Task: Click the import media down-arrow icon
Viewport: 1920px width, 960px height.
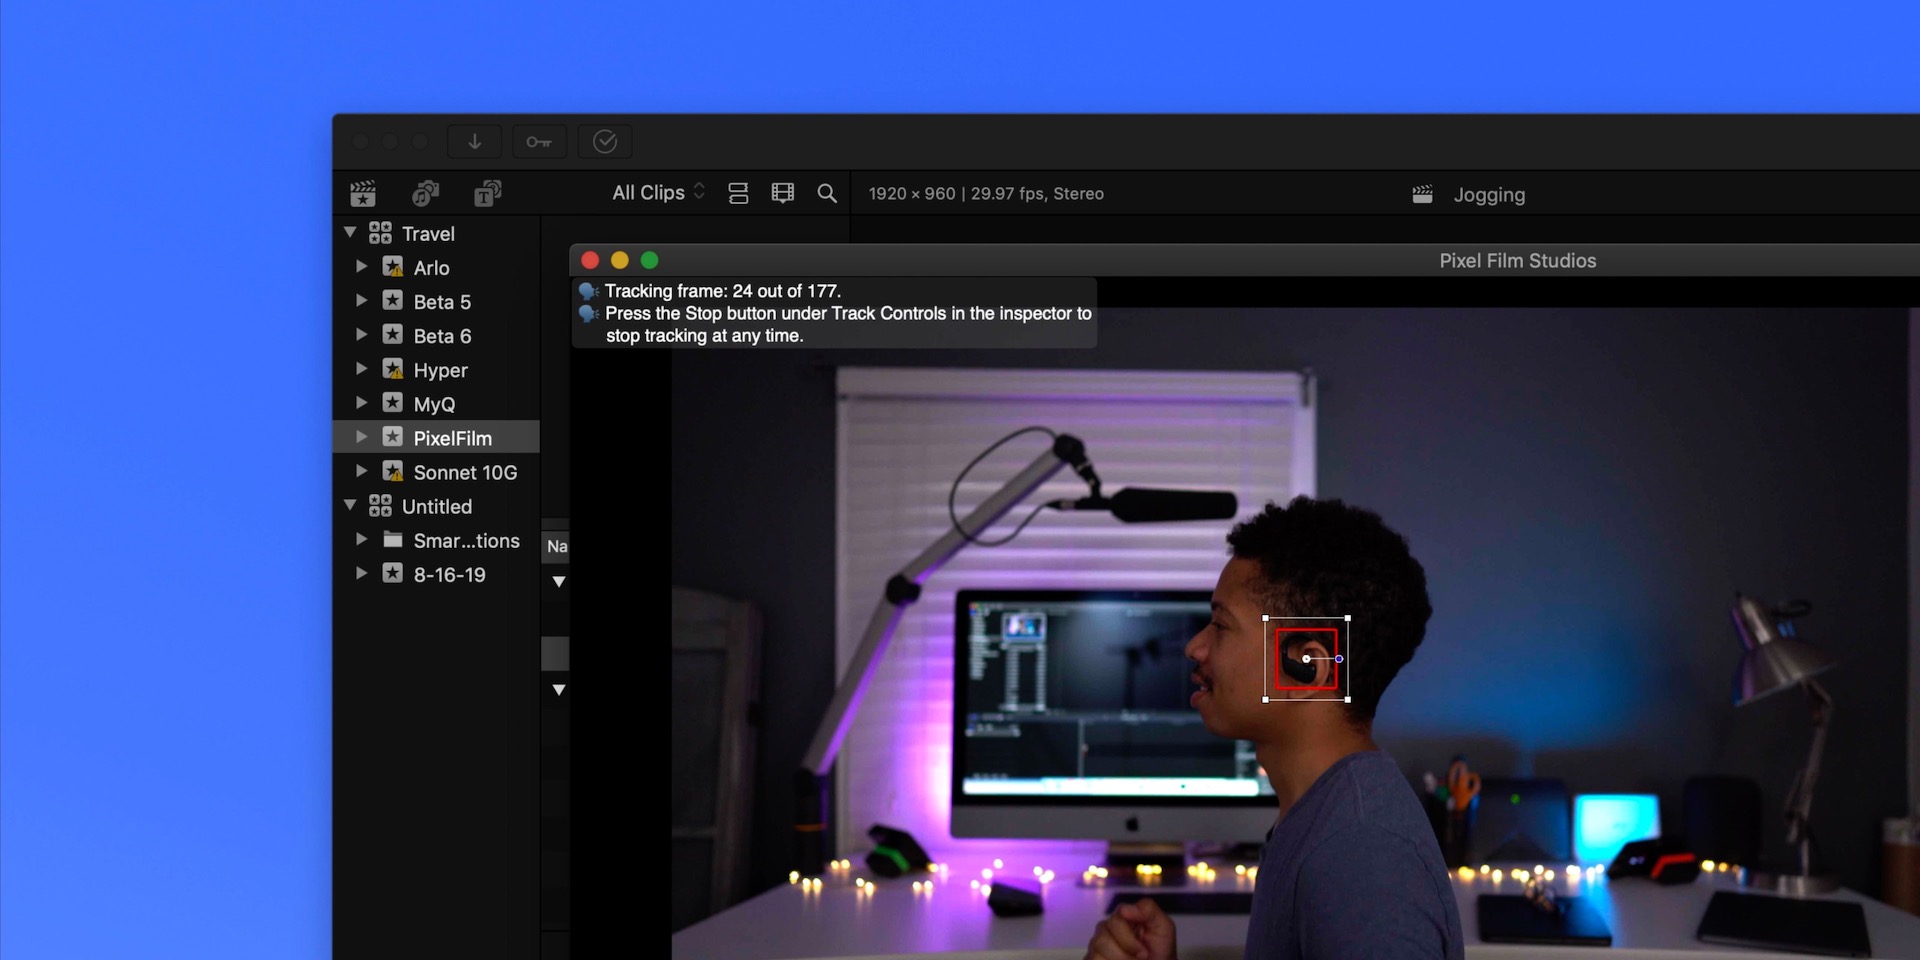Action: 474,141
